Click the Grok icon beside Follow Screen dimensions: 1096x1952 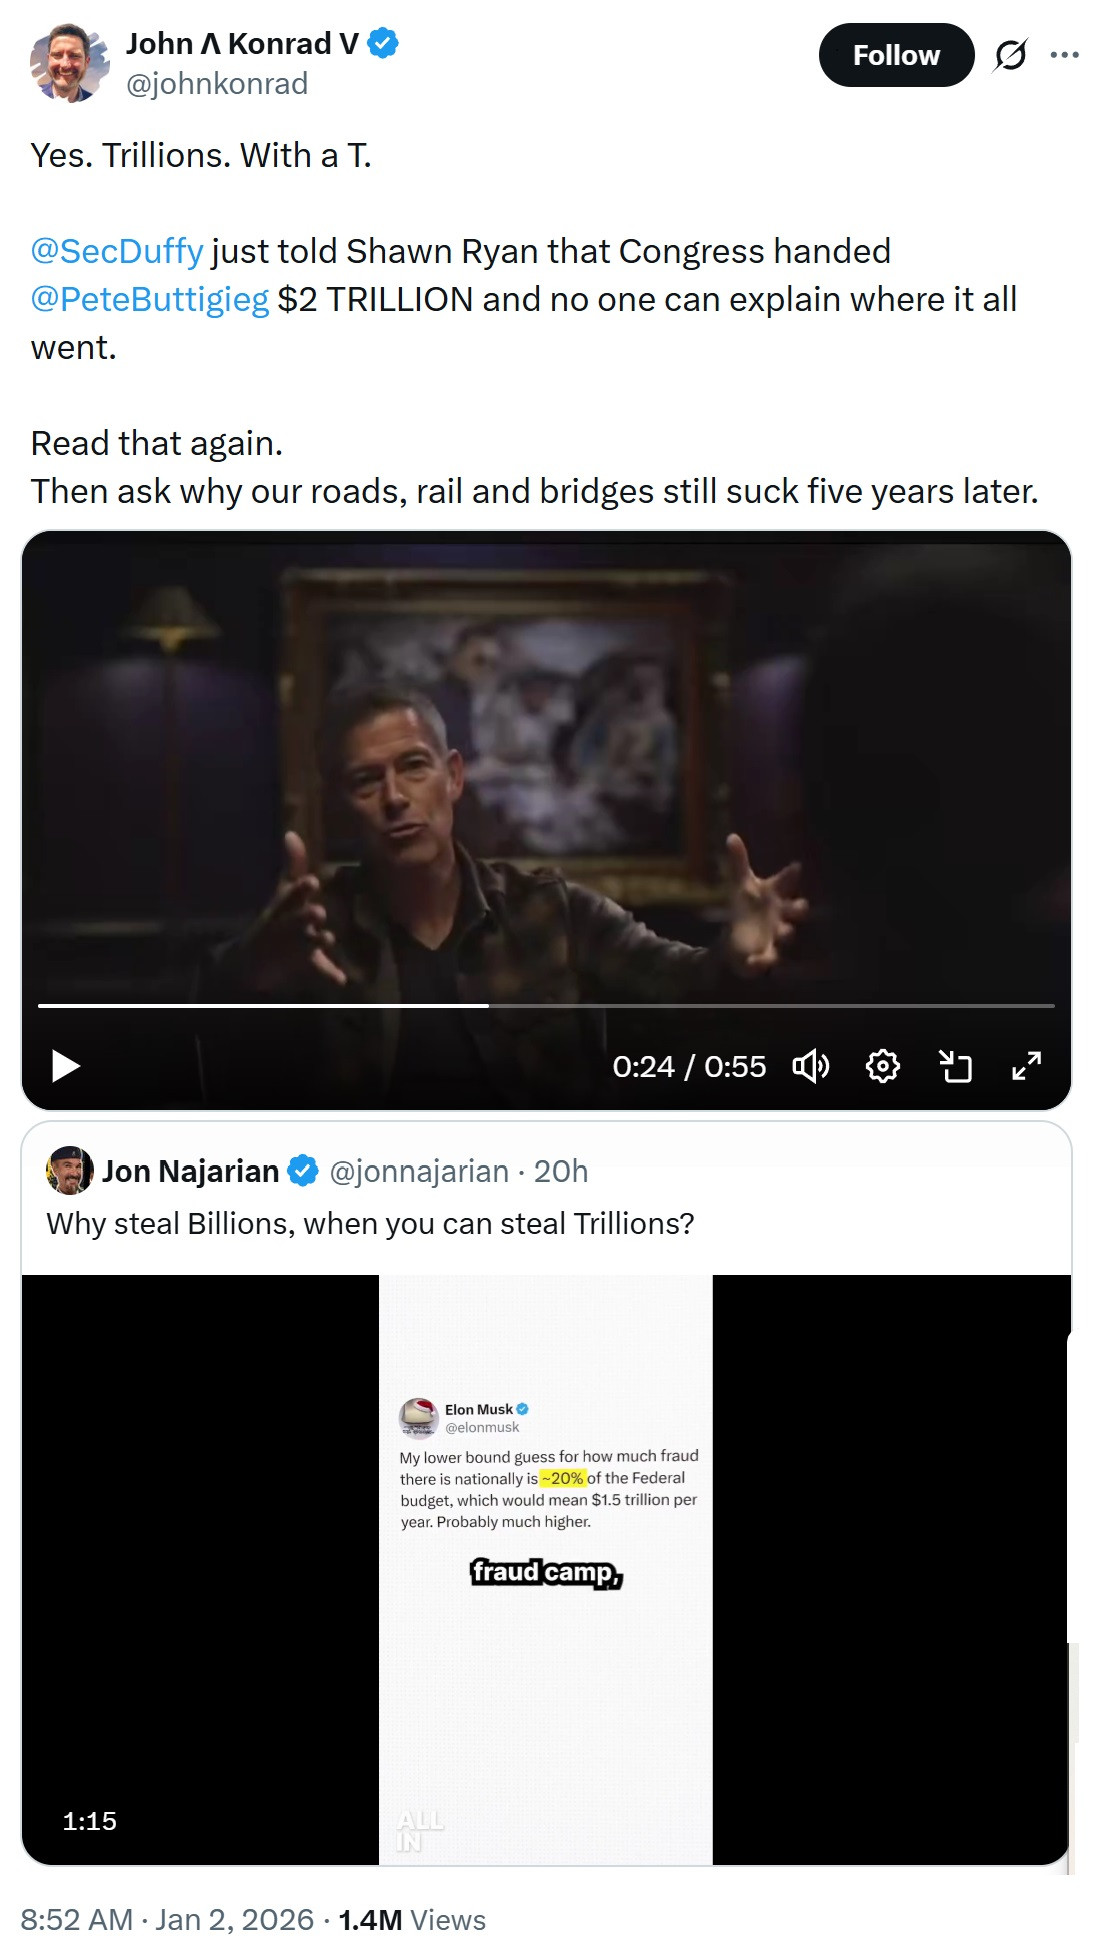1010,55
